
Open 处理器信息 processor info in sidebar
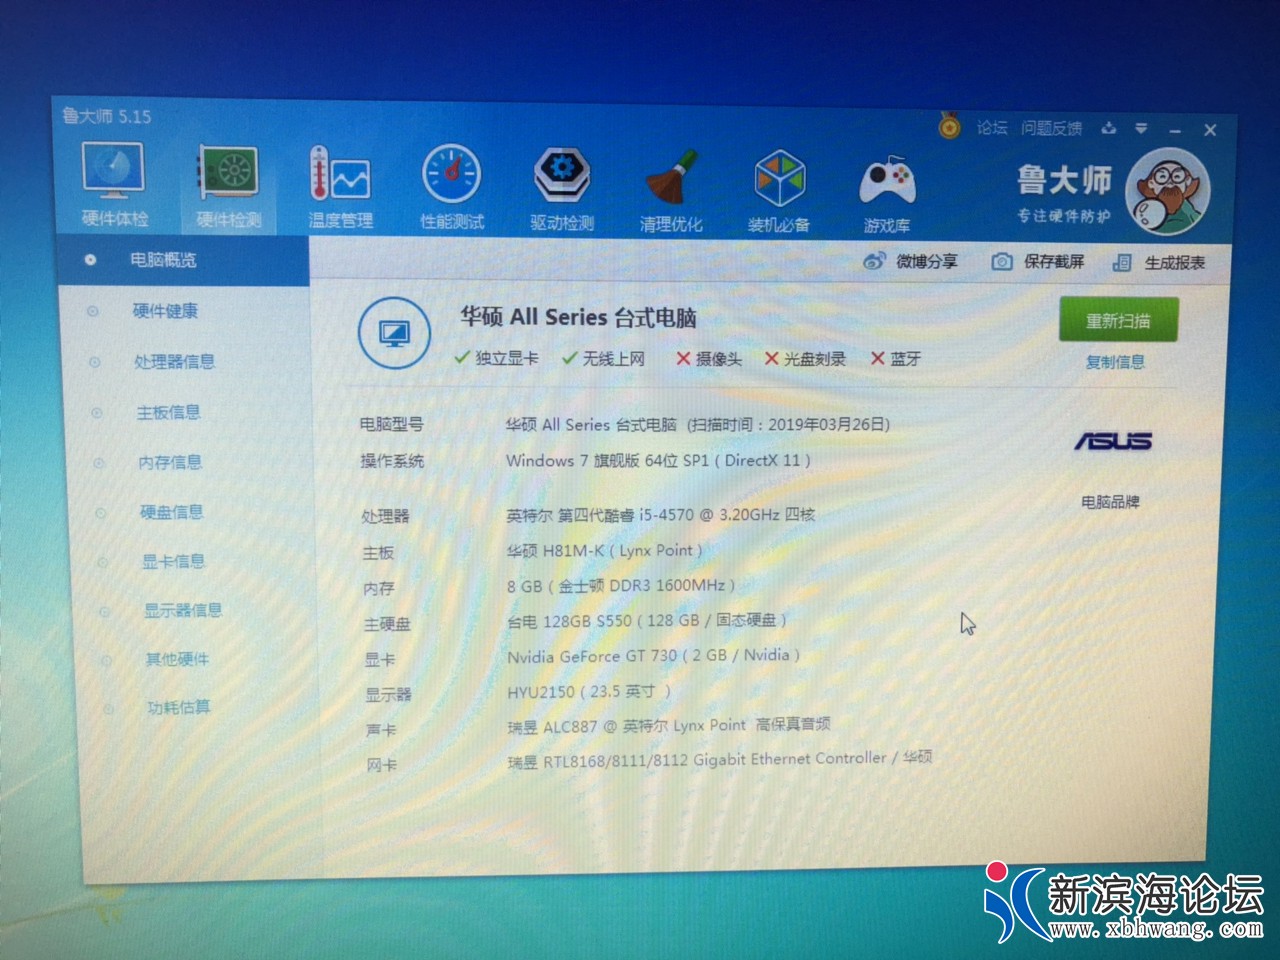point(174,361)
